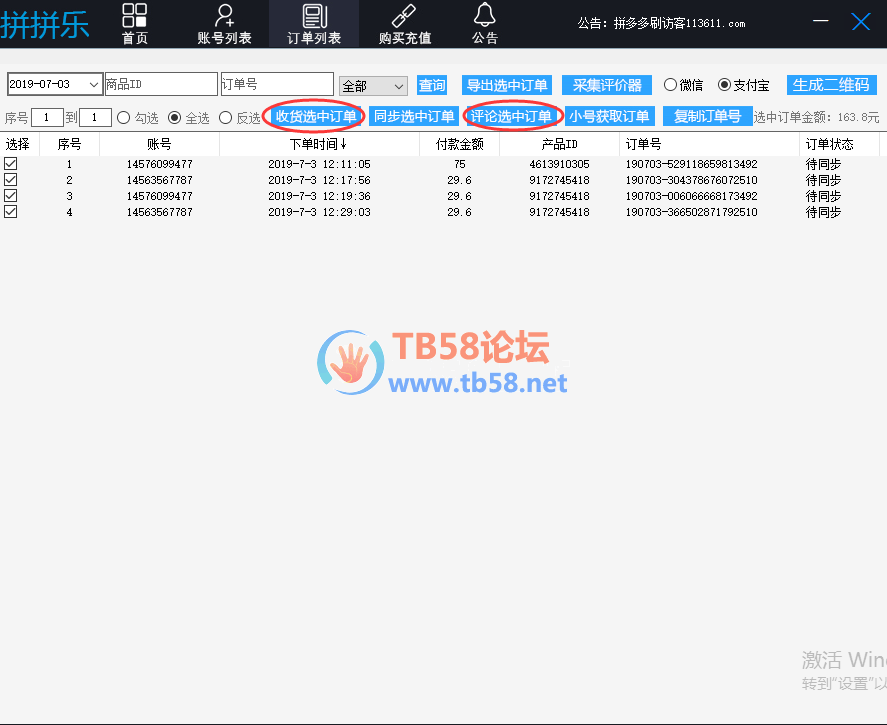This screenshot has width=887, height=725.
Task: Uncheck the checkbox for order row 4
Action: tap(11, 212)
